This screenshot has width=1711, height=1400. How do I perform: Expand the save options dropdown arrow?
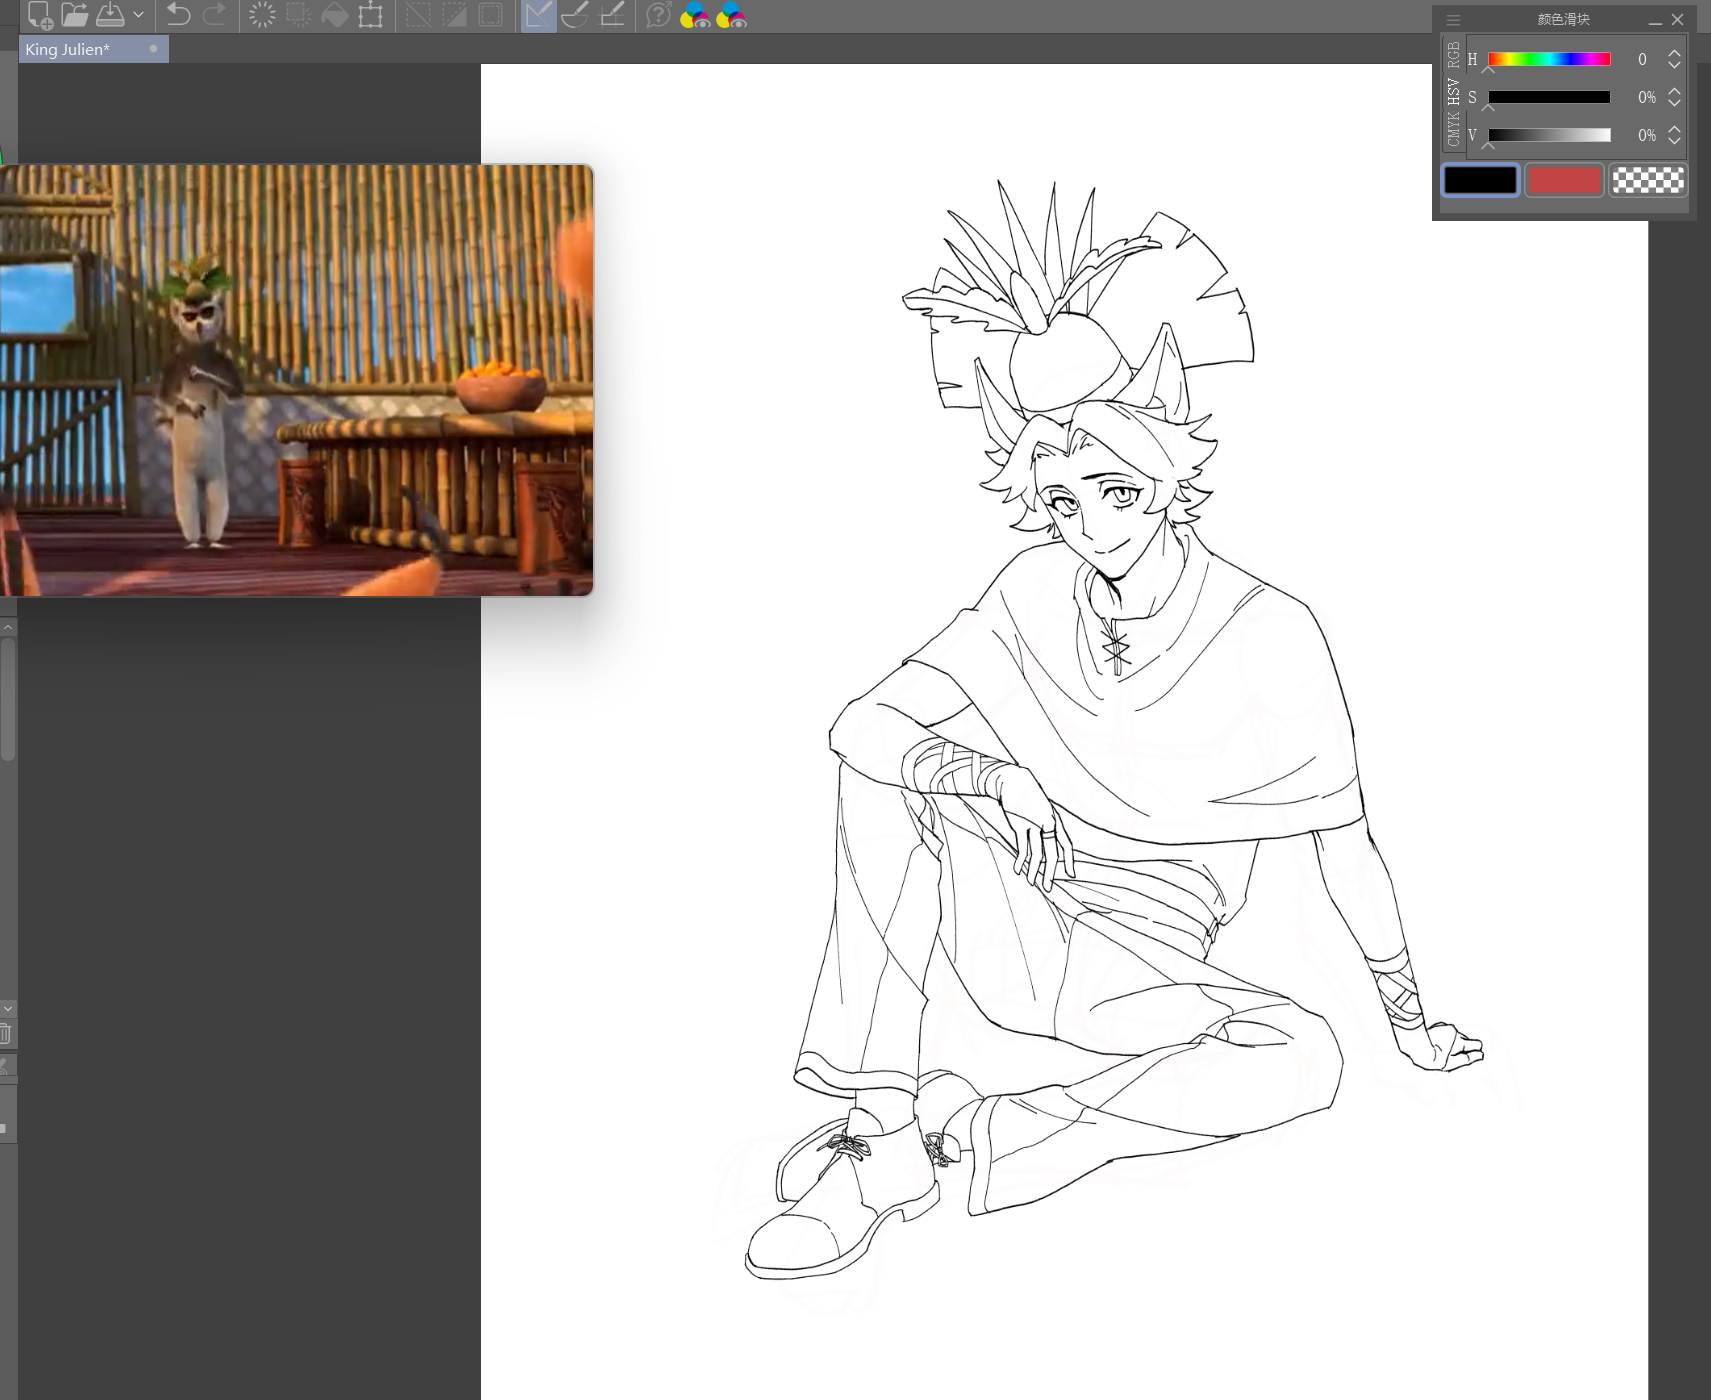(x=138, y=15)
